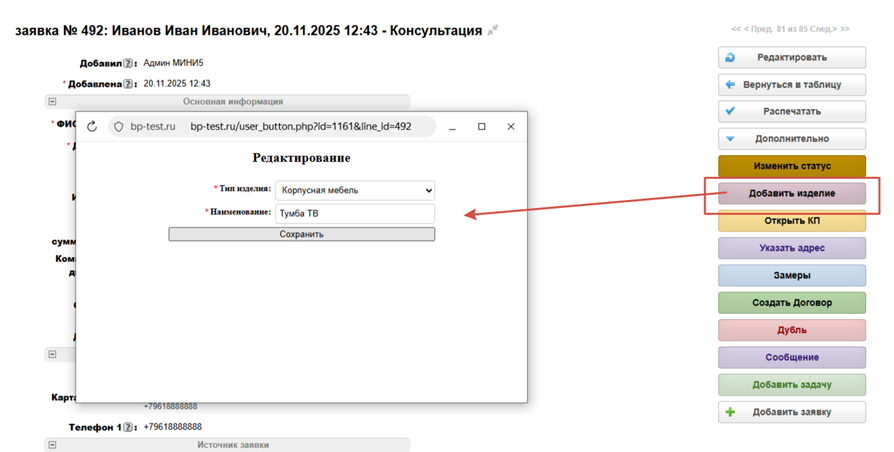Collapse the Источник заявки section

coord(52,445)
